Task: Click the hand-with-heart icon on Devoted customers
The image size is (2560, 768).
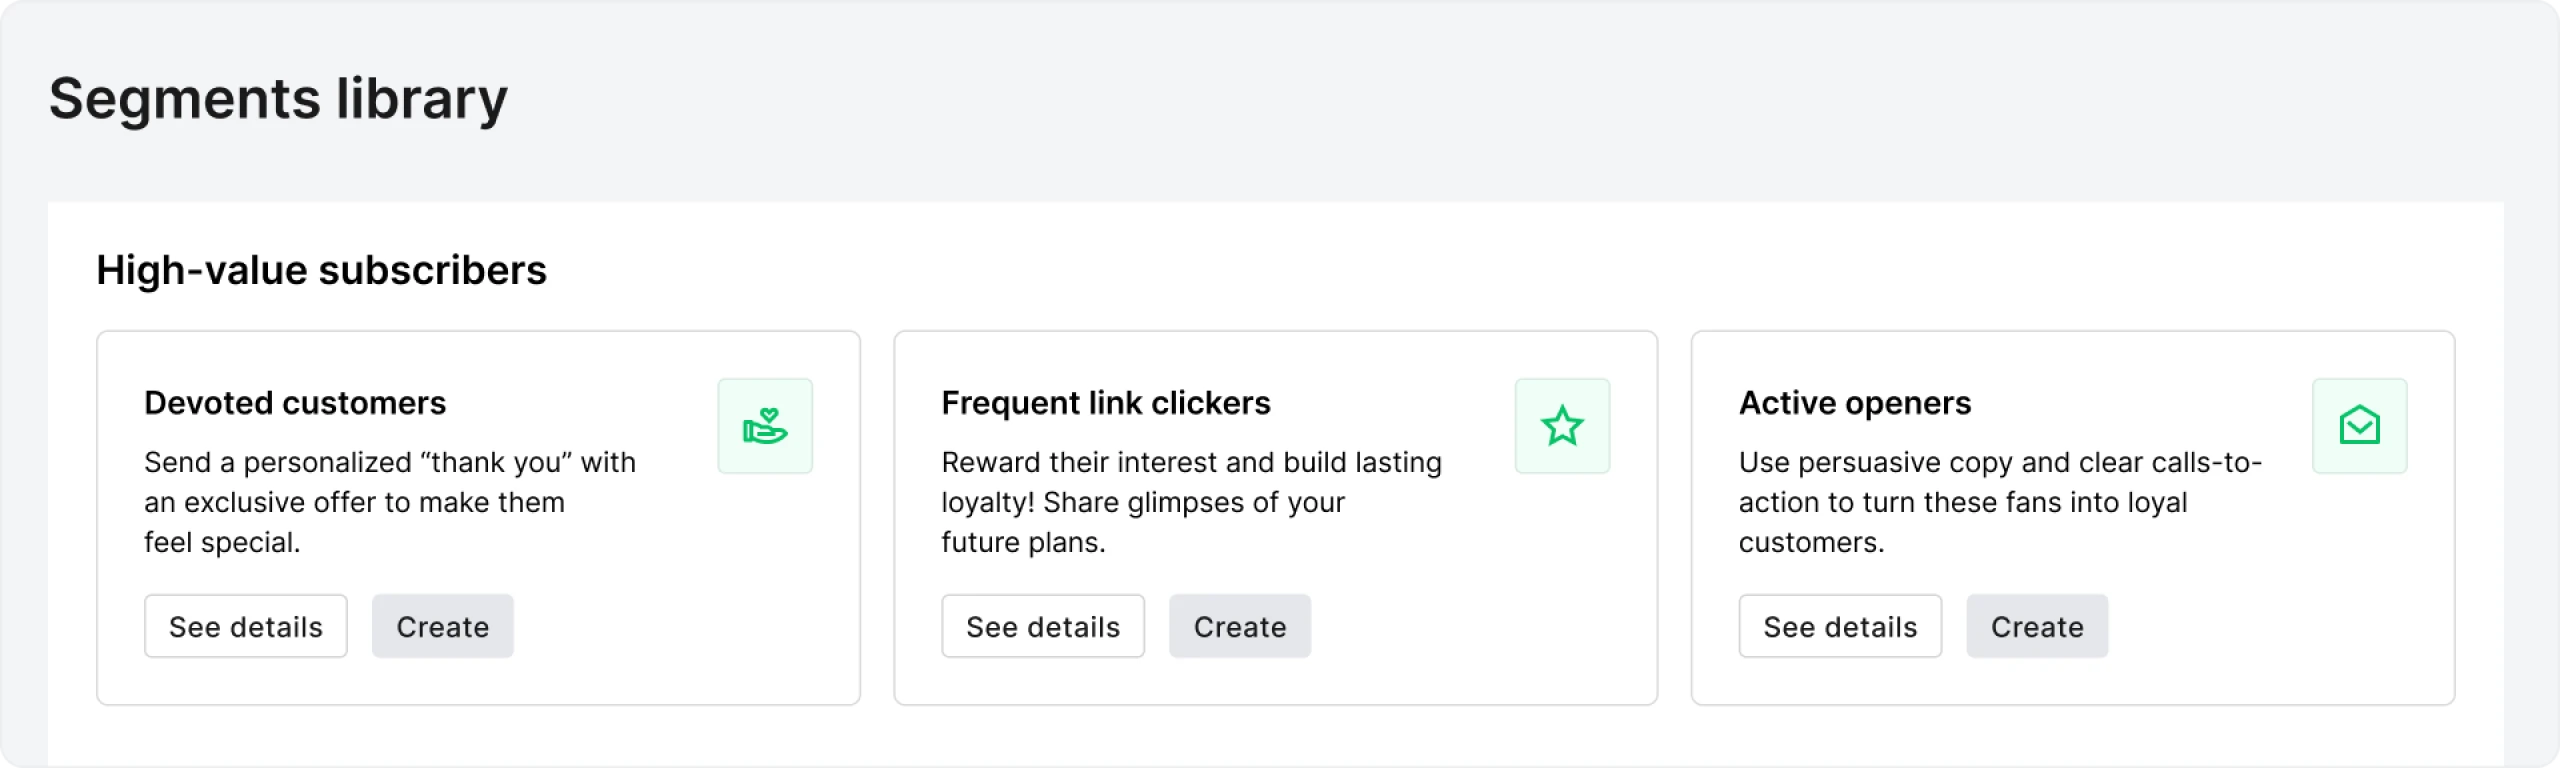Action: click(765, 426)
